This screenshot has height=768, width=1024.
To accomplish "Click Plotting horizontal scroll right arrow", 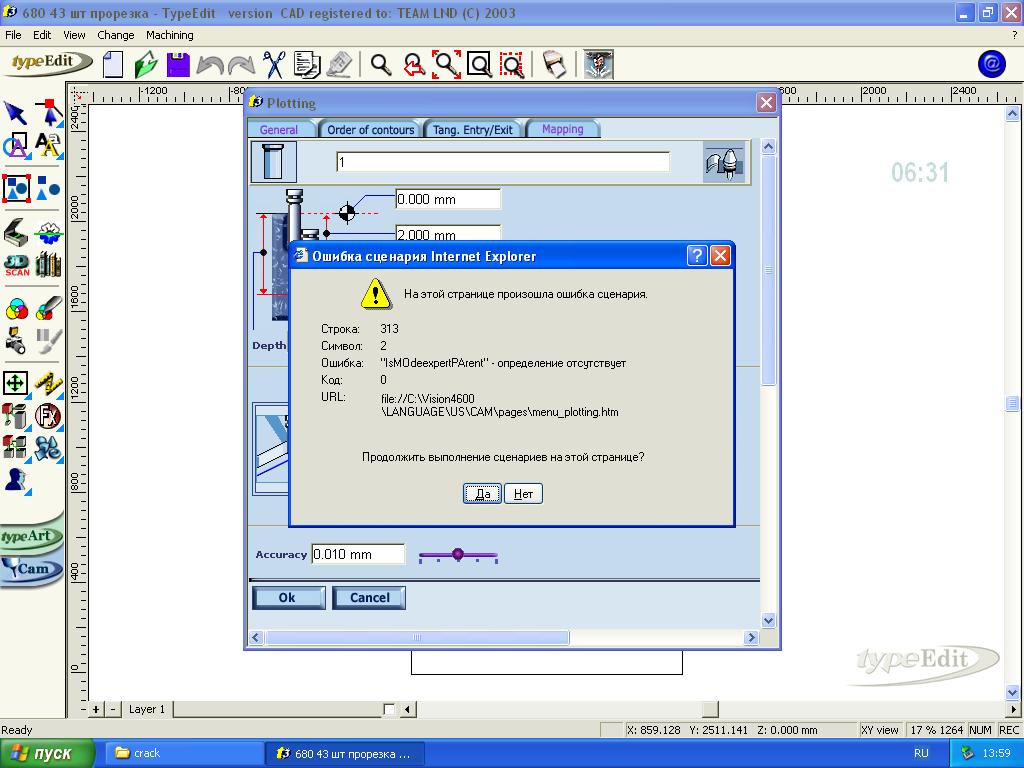I will (x=751, y=637).
